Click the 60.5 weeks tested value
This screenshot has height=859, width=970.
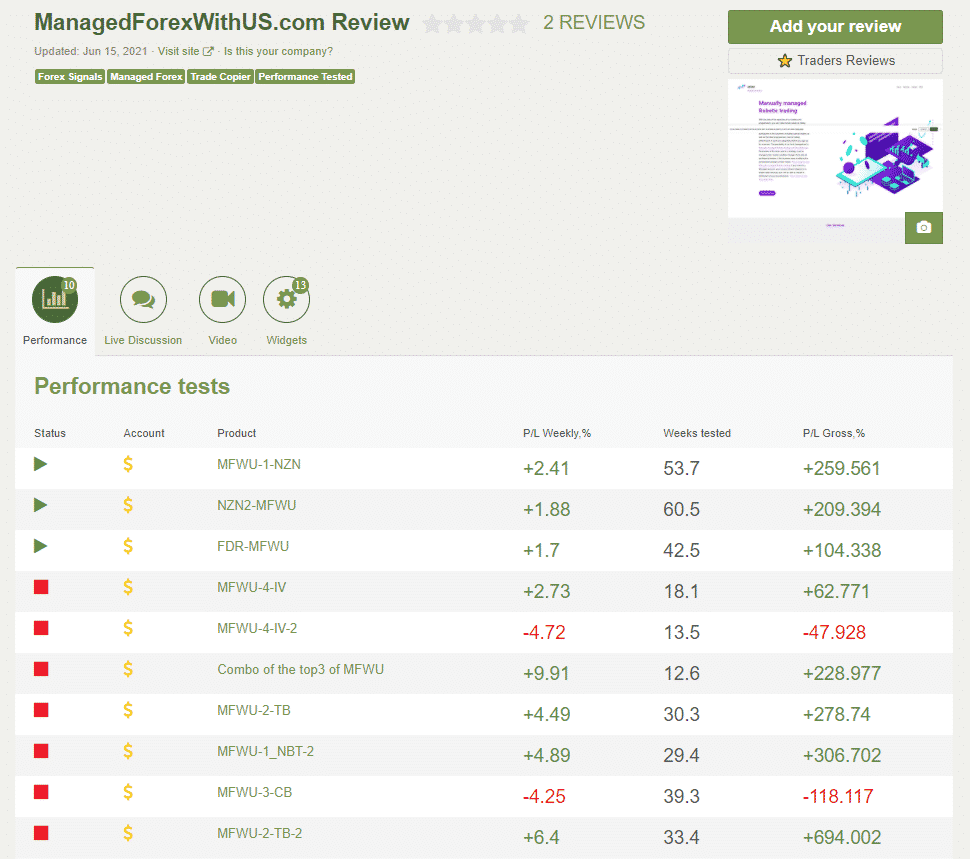pos(682,510)
